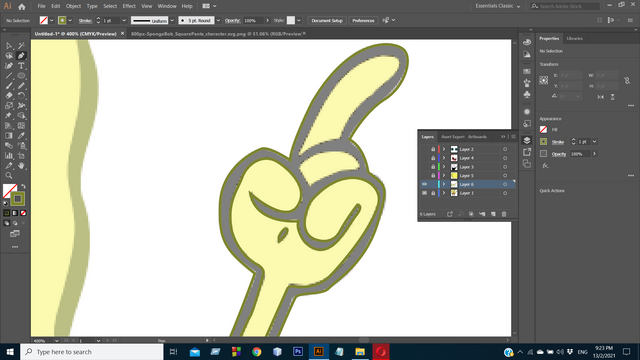This screenshot has height=360, width=640.
Task: Open the stroke weight dropdown in control bar
Action: pos(124,20)
